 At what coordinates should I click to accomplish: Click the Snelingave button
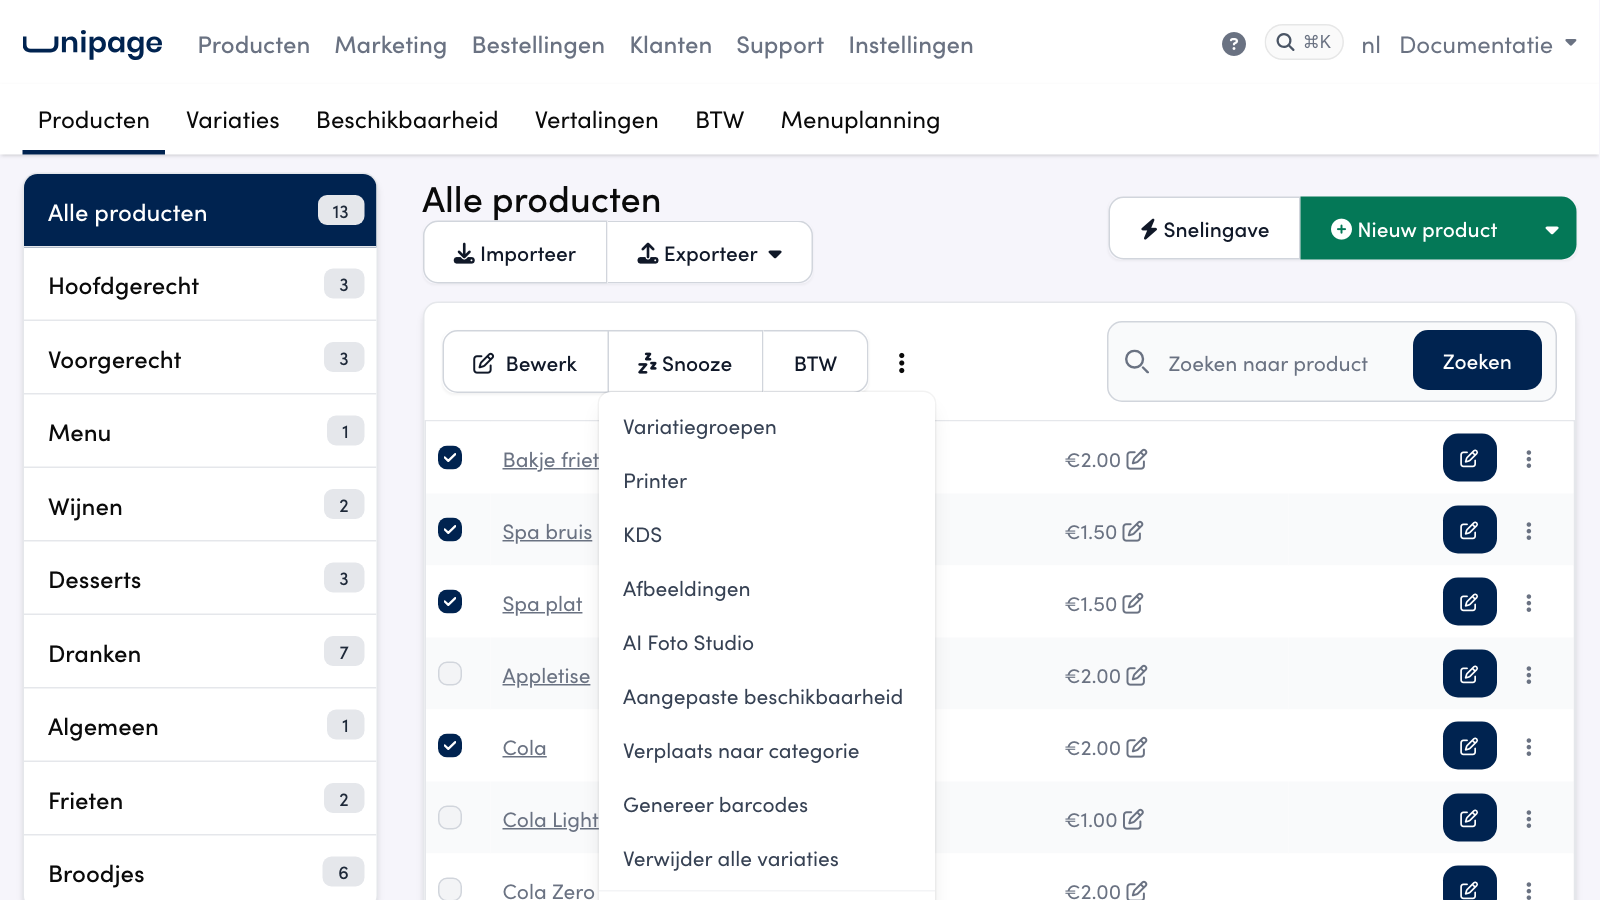1205,230
